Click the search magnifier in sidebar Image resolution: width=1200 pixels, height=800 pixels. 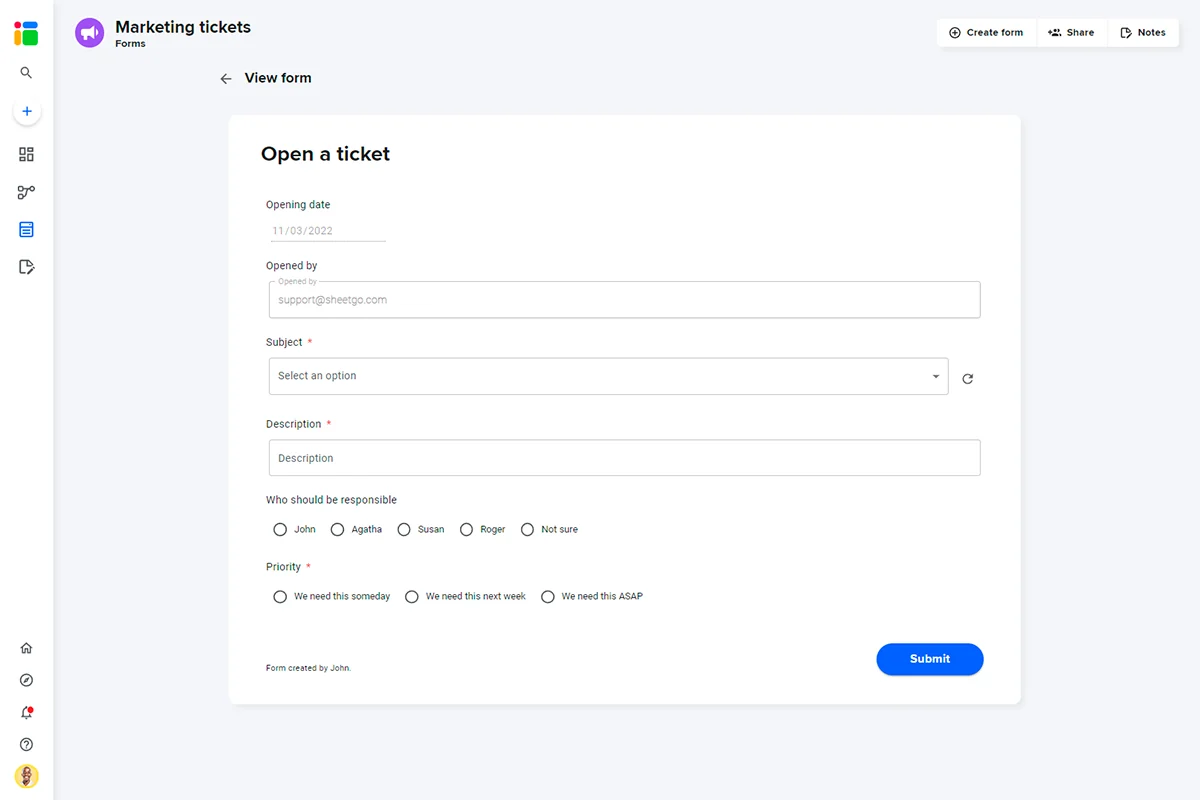point(27,73)
